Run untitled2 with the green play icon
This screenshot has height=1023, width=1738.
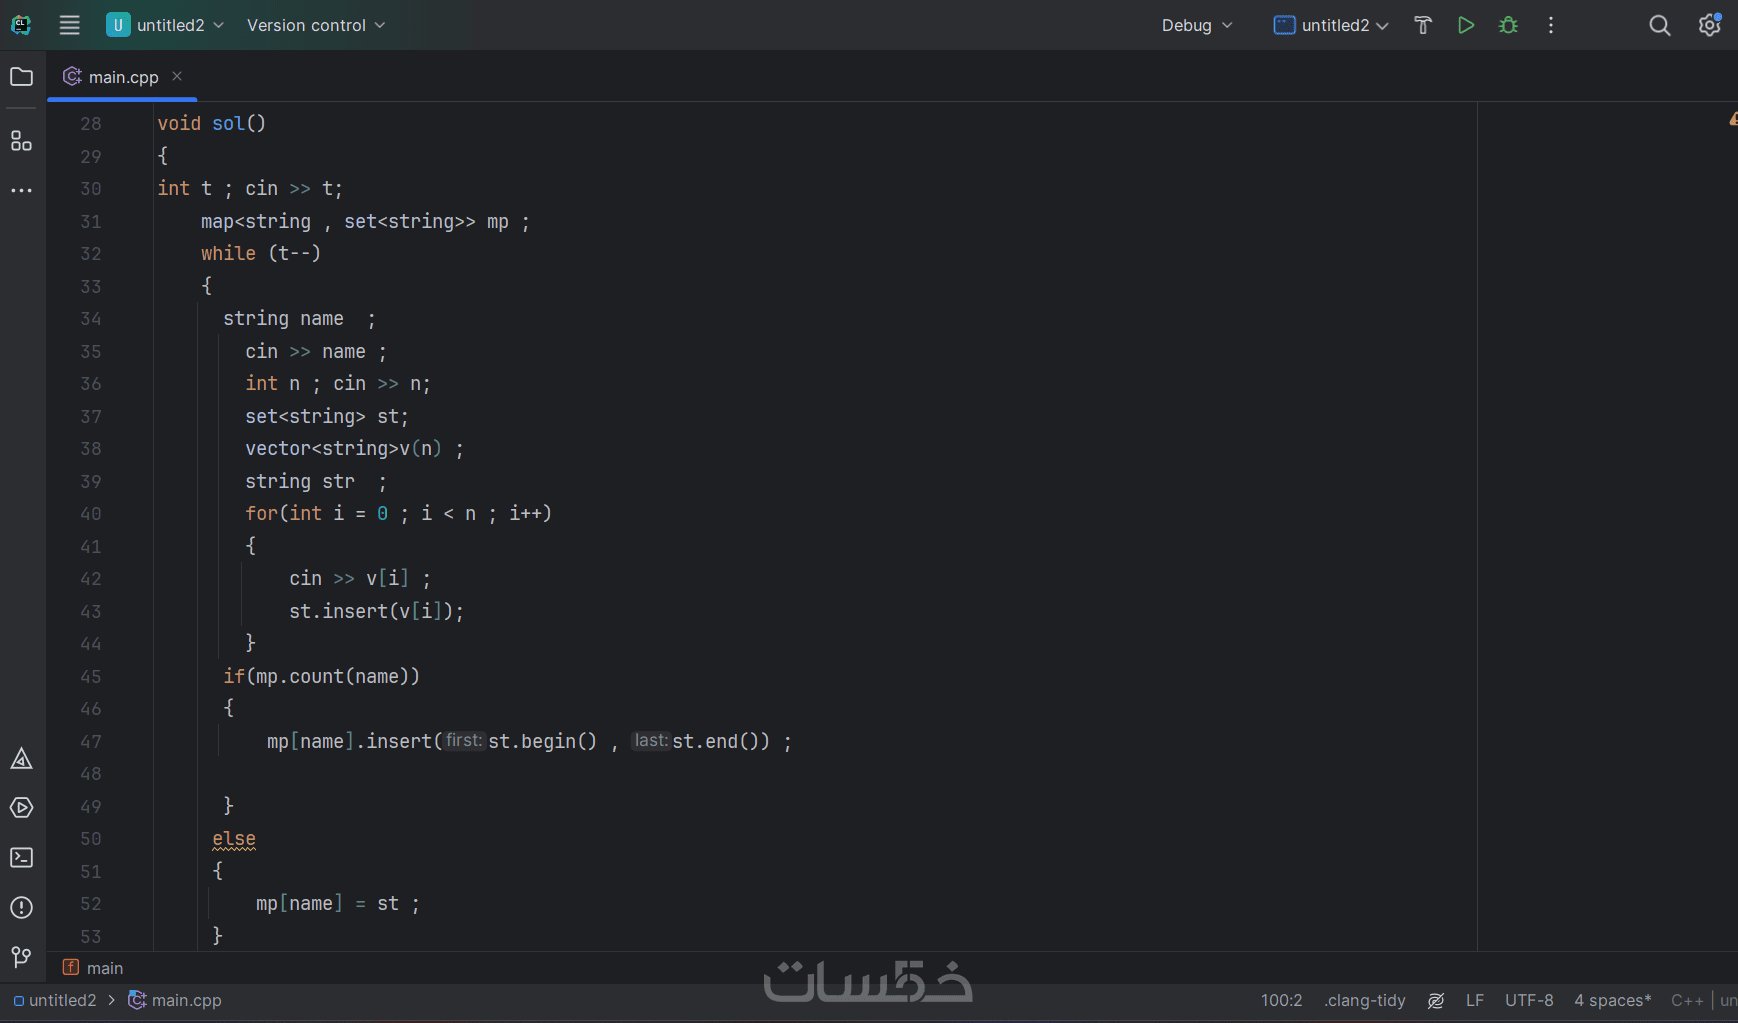click(x=1466, y=25)
